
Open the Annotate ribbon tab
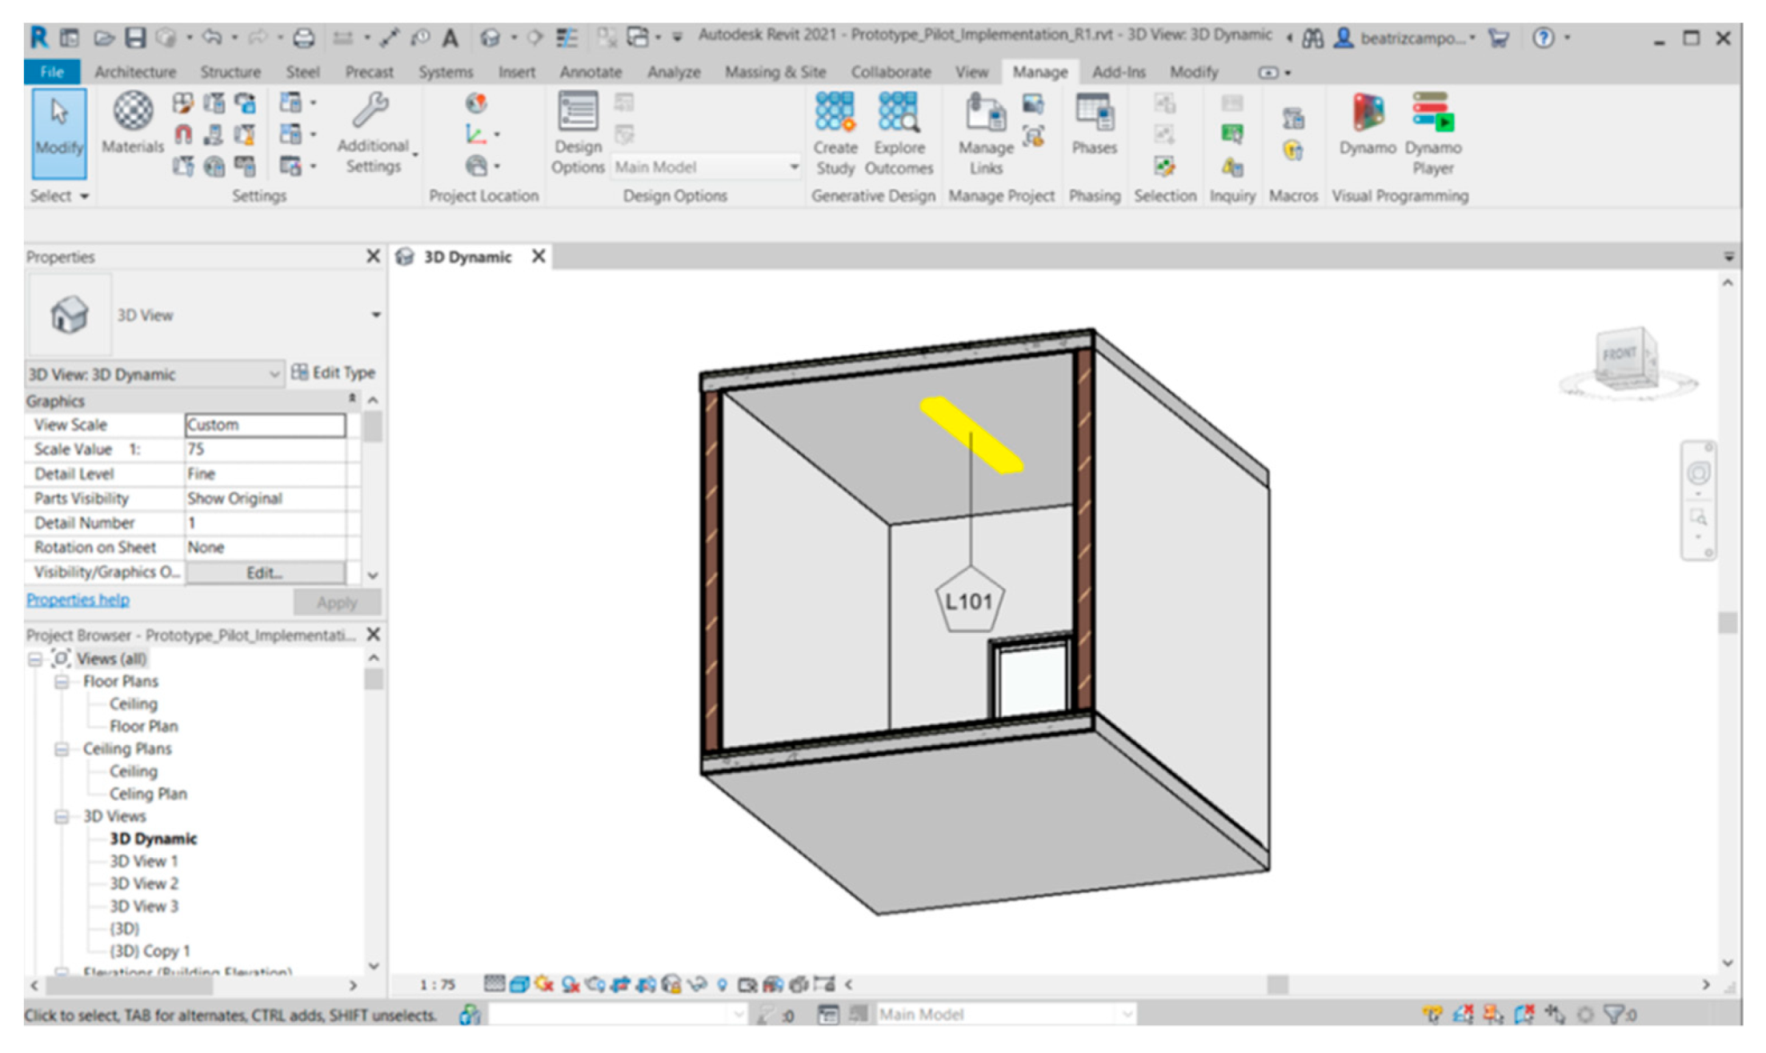pos(590,72)
